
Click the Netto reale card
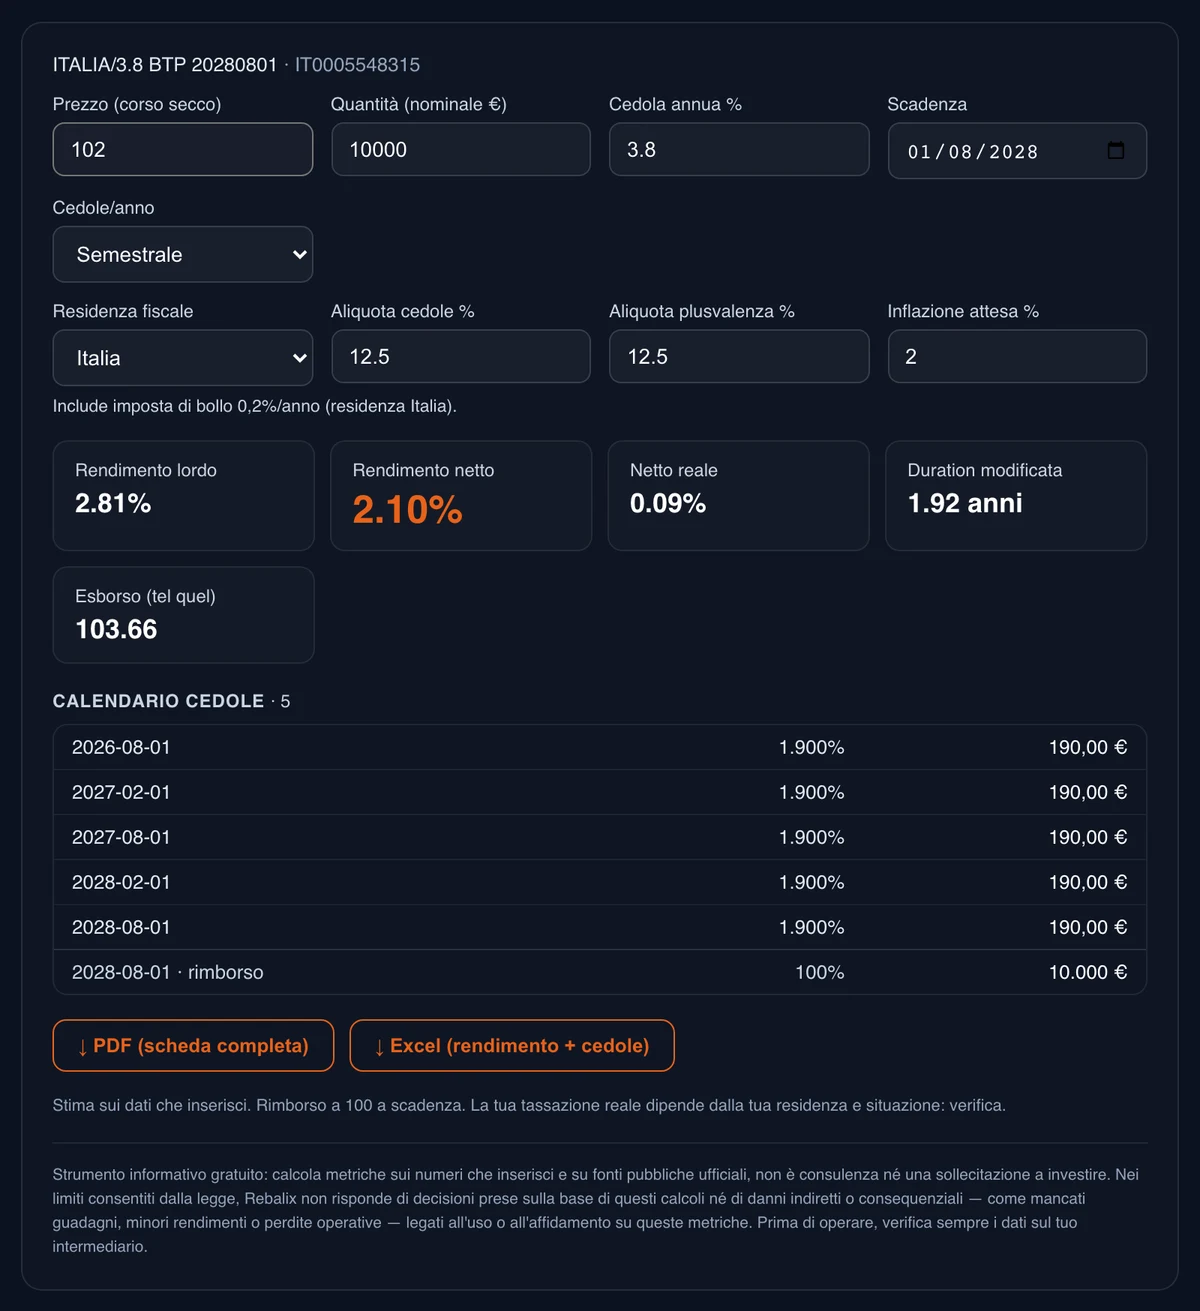[739, 496]
